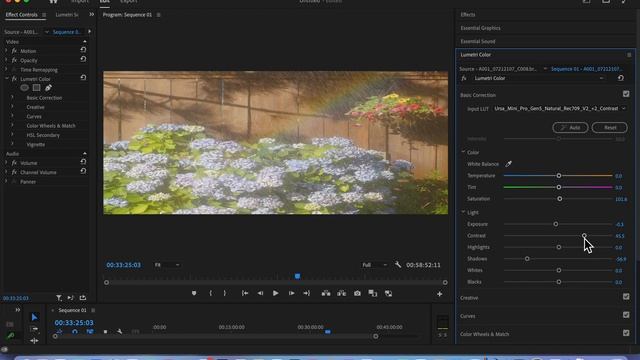
Task: Play the program monitor sequence
Action: [x=276, y=293]
